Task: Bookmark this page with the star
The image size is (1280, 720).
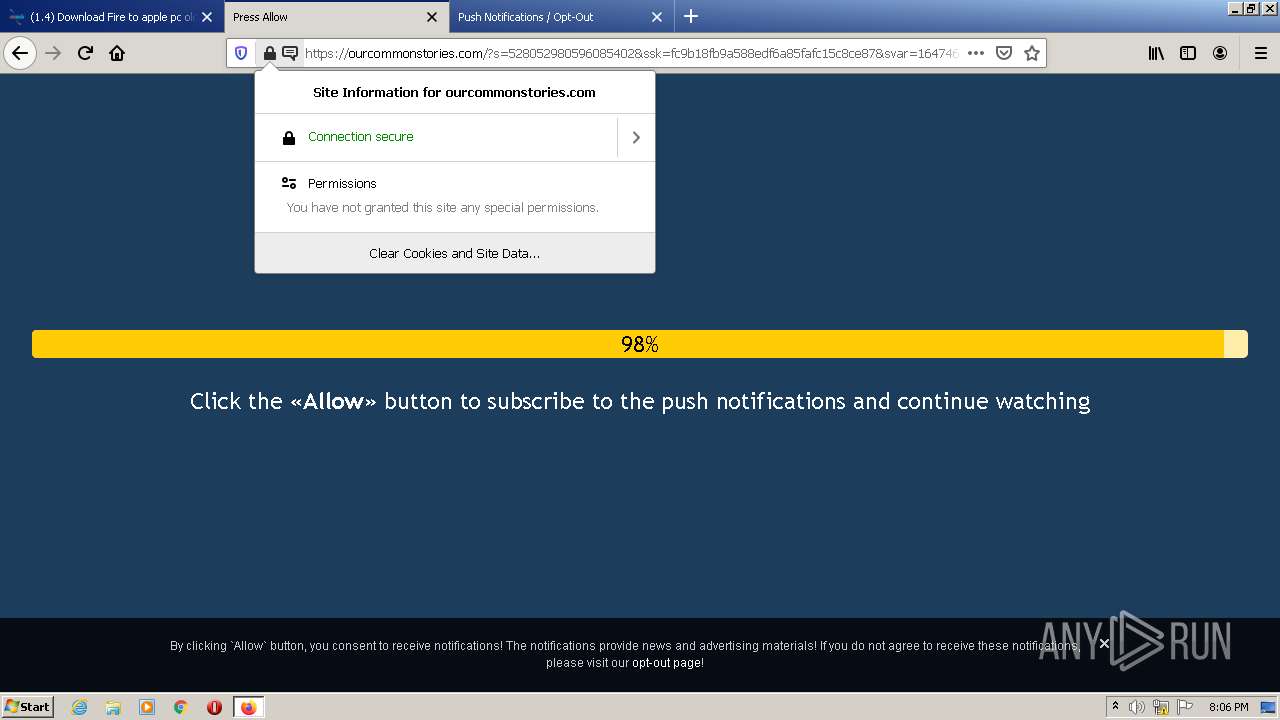Action: [x=1032, y=53]
